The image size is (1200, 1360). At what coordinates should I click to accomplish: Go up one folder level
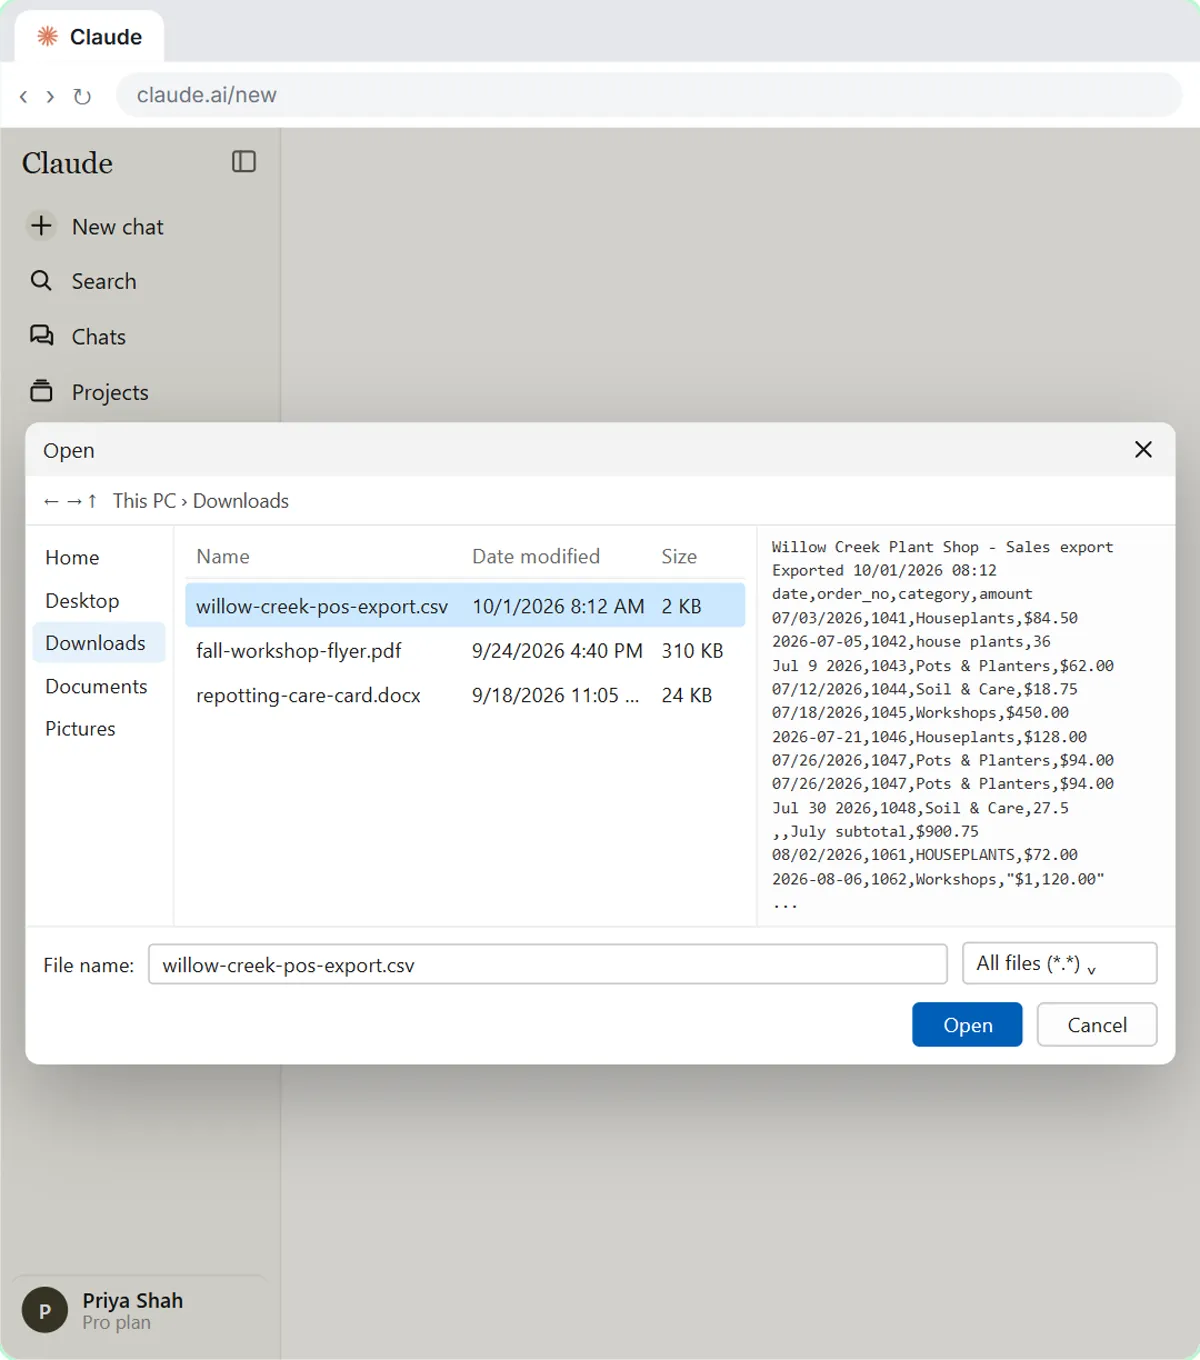click(92, 501)
